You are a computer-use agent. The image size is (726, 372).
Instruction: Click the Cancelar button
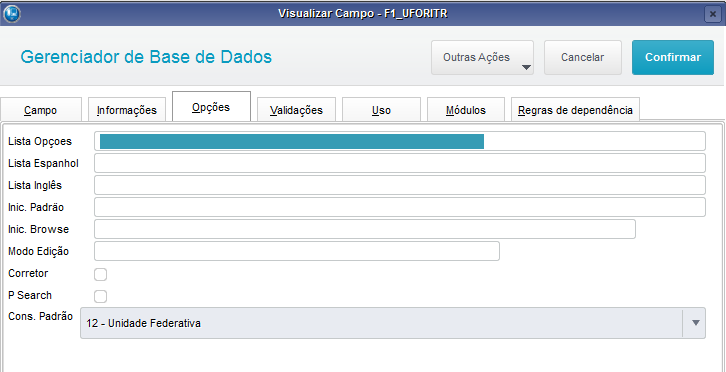582,57
